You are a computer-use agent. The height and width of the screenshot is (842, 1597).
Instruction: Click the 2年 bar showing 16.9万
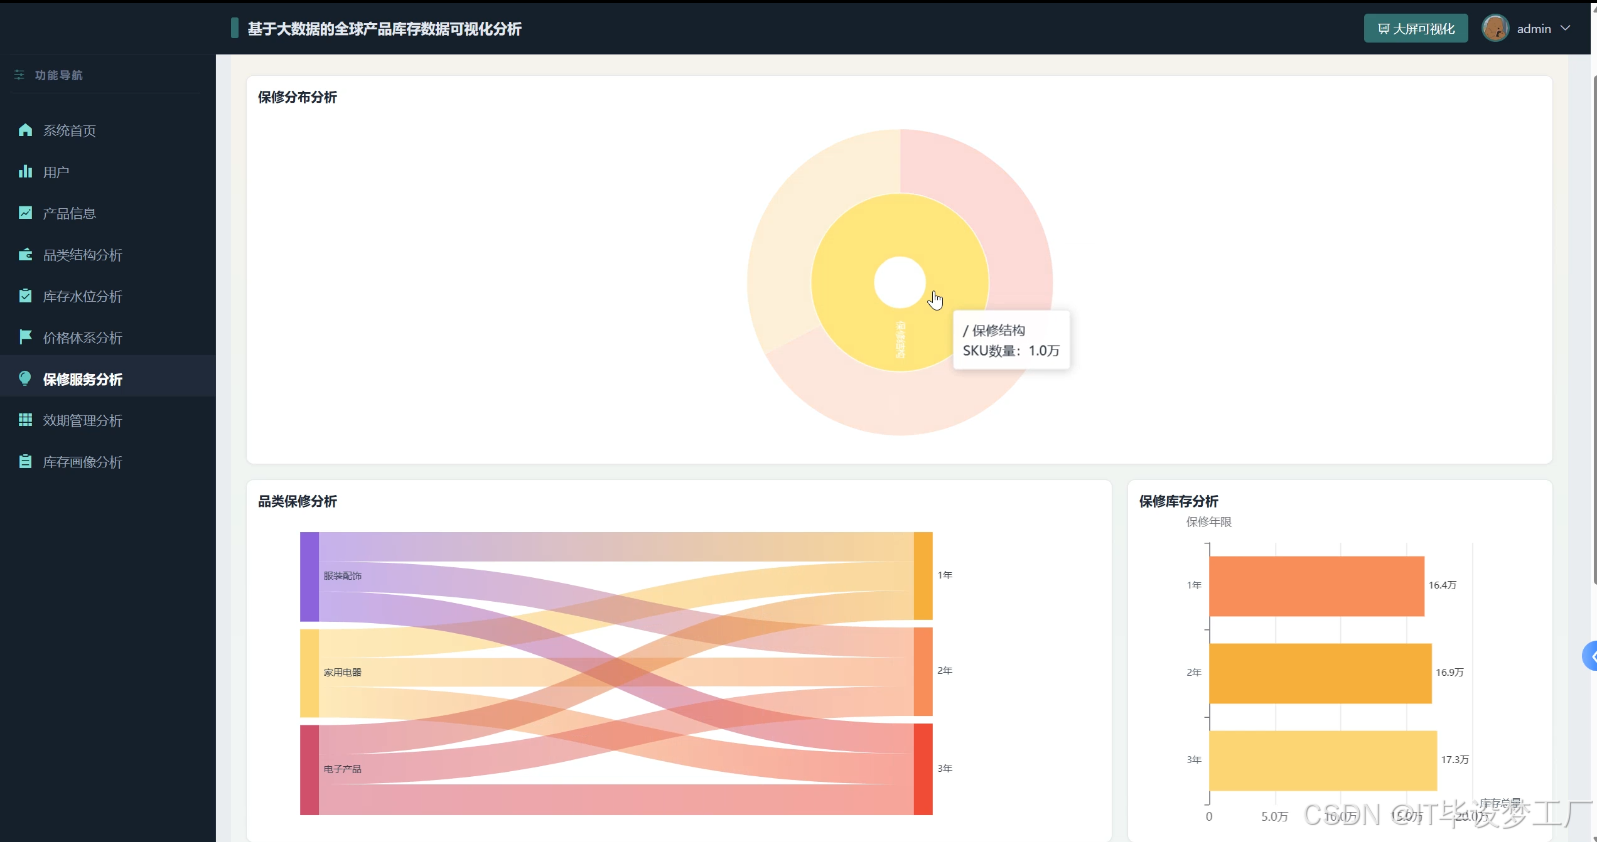tap(1320, 673)
